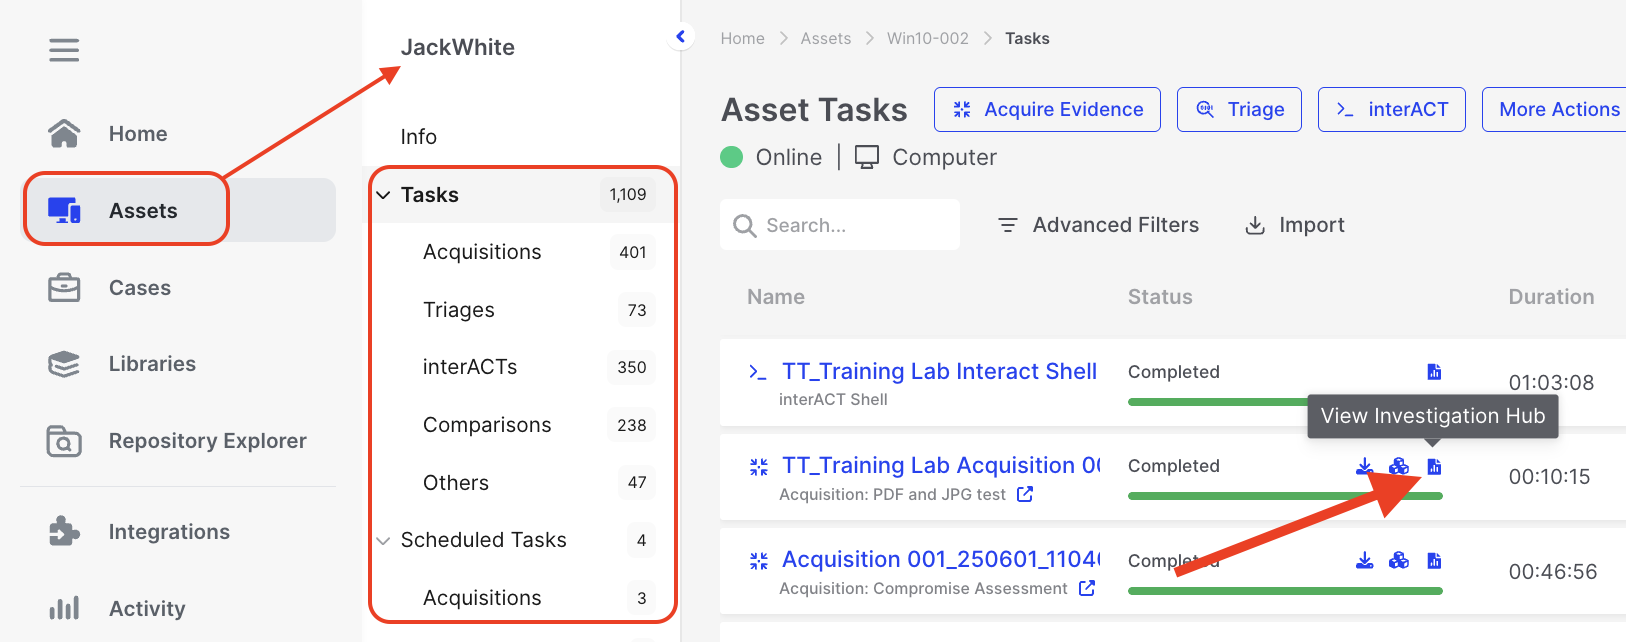Open TT_Training Lab Interact Shell task link

[939, 371]
